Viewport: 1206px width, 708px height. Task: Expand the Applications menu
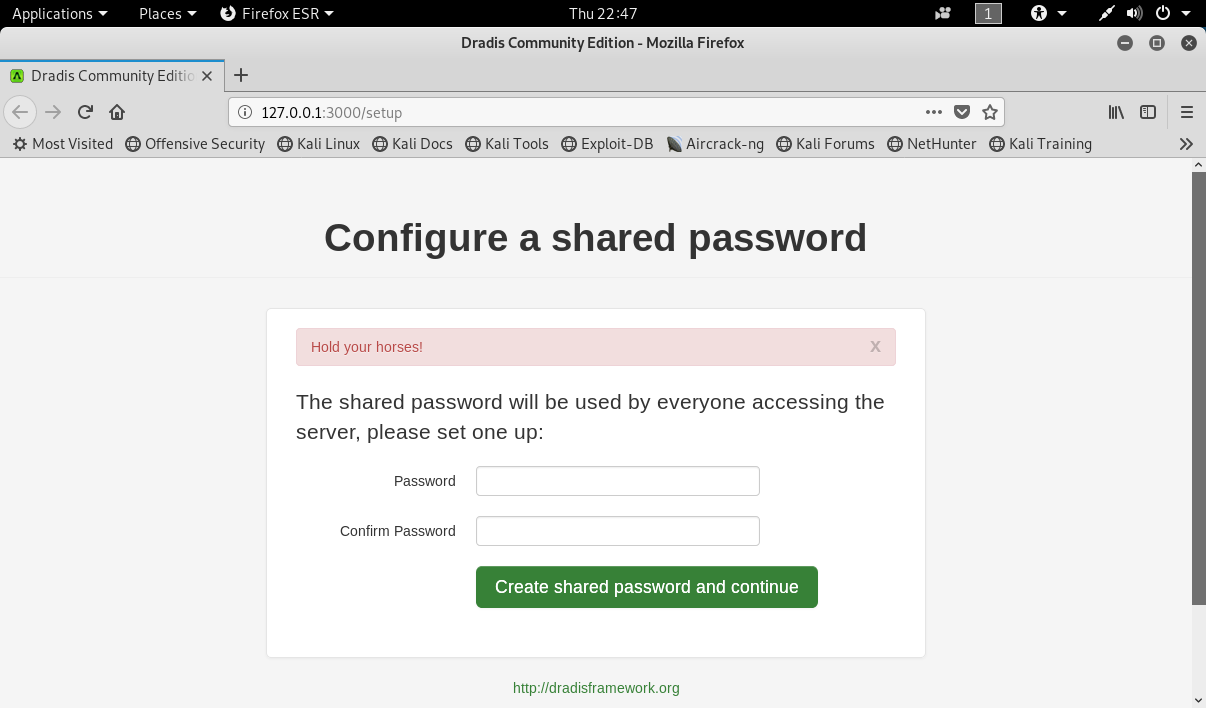pos(59,13)
